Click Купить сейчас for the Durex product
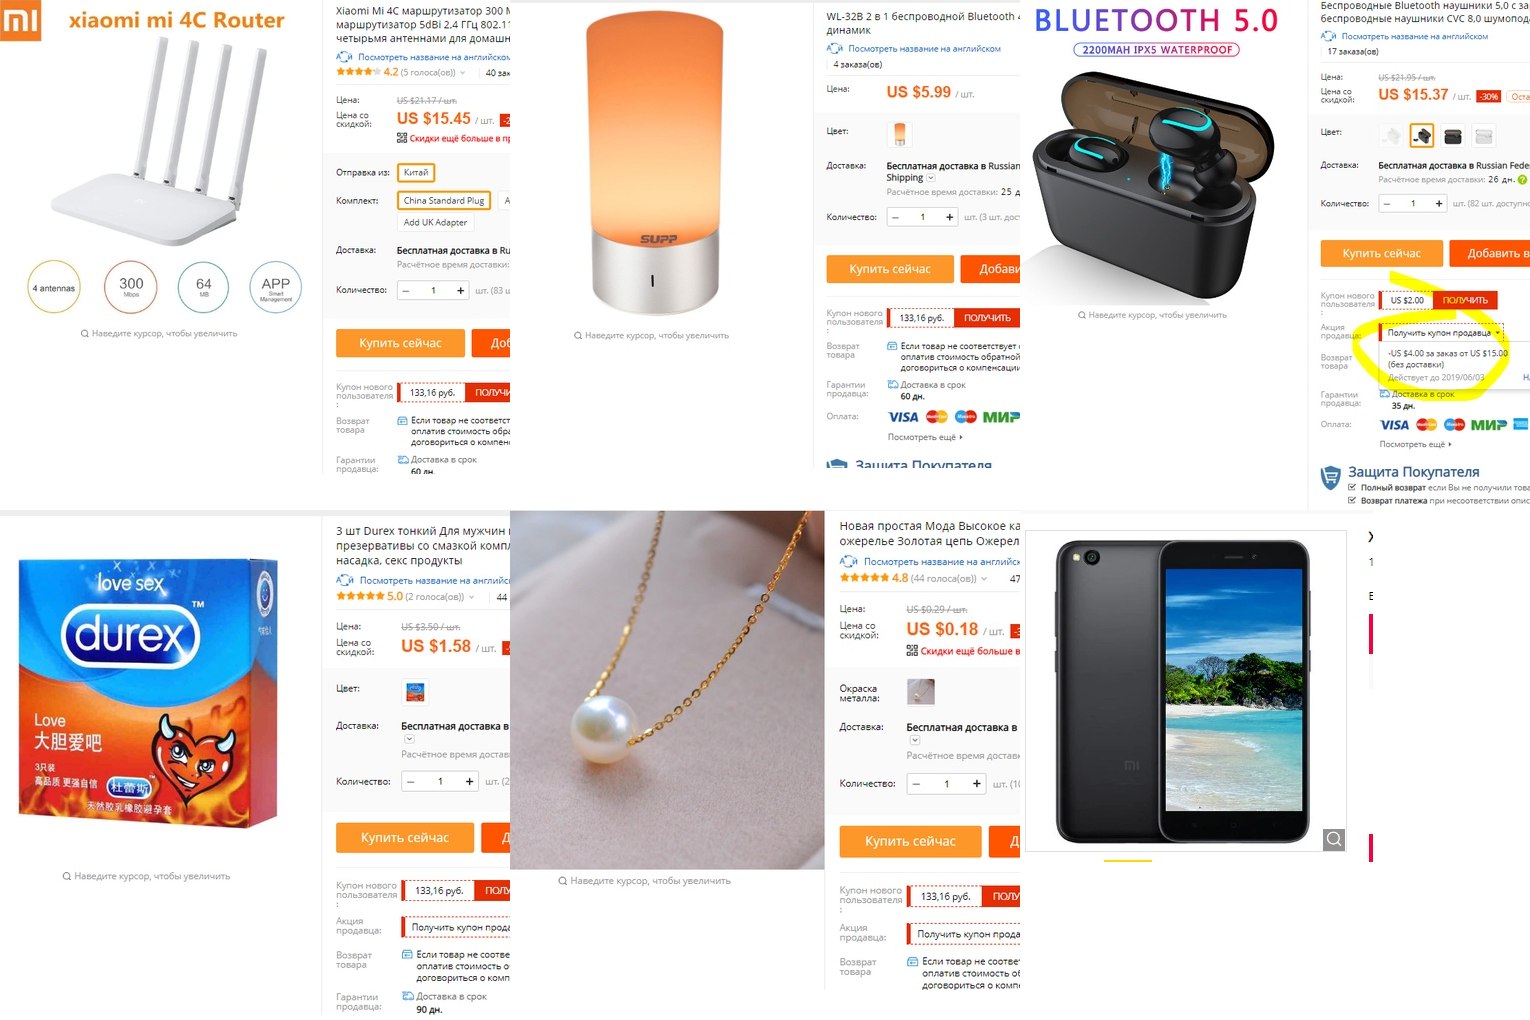This screenshot has width=1530, height=1020. coord(405,838)
